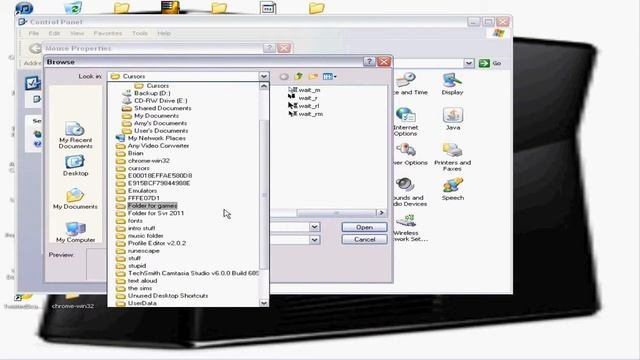Open Control Panel Favorites menu
The height and width of the screenshot is (360, 640).
pyautogui.click(x=108, y=33)
